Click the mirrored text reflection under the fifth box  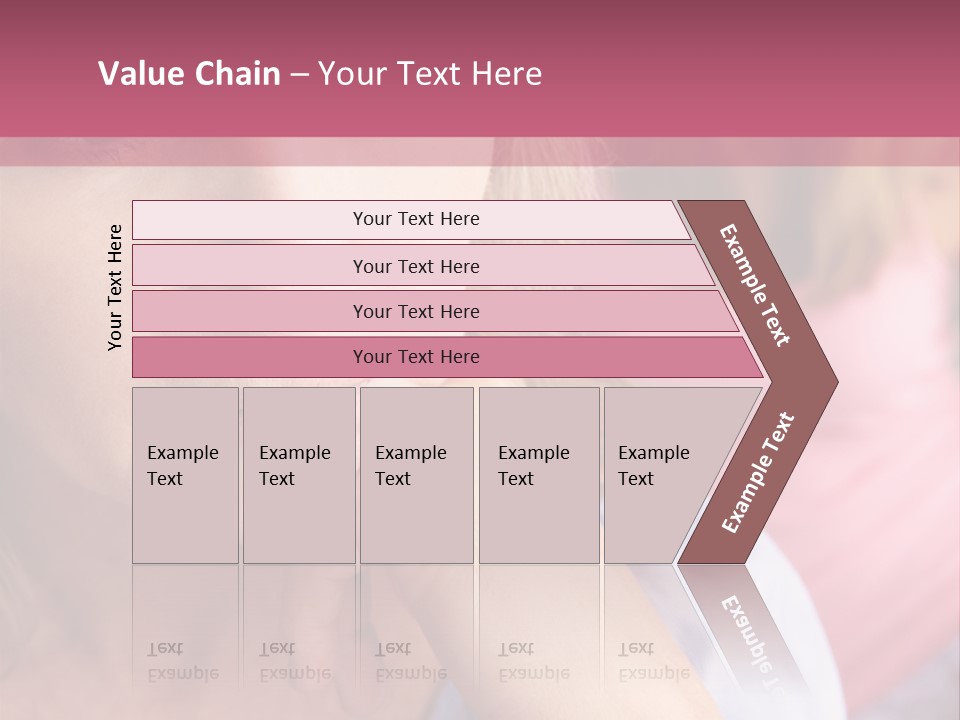[x=654, y=660]
